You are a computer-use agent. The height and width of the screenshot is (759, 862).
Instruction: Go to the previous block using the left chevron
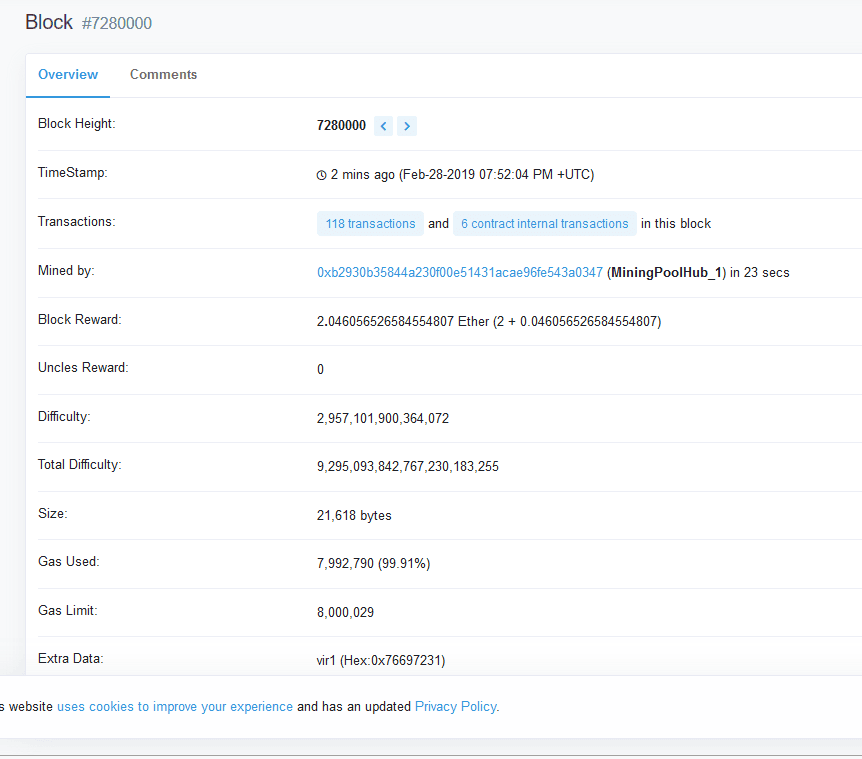coord(384,126)
